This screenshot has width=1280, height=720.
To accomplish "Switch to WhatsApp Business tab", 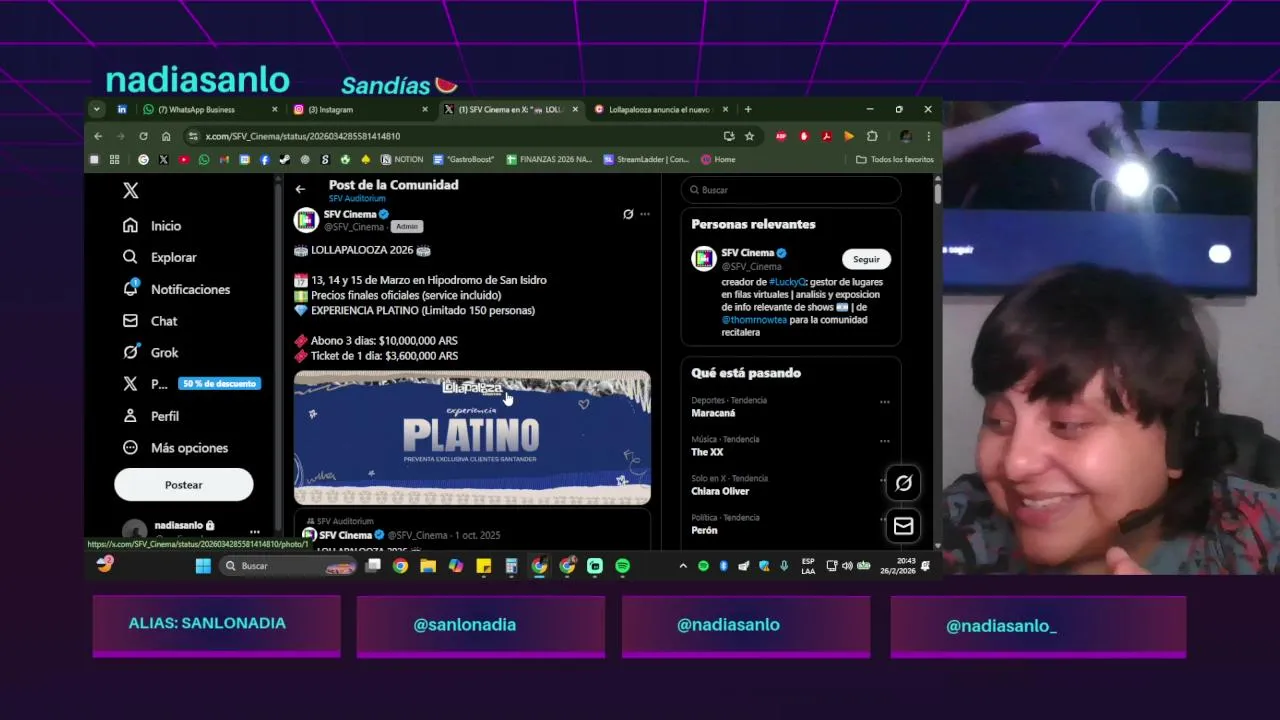I will pos(211,109).
